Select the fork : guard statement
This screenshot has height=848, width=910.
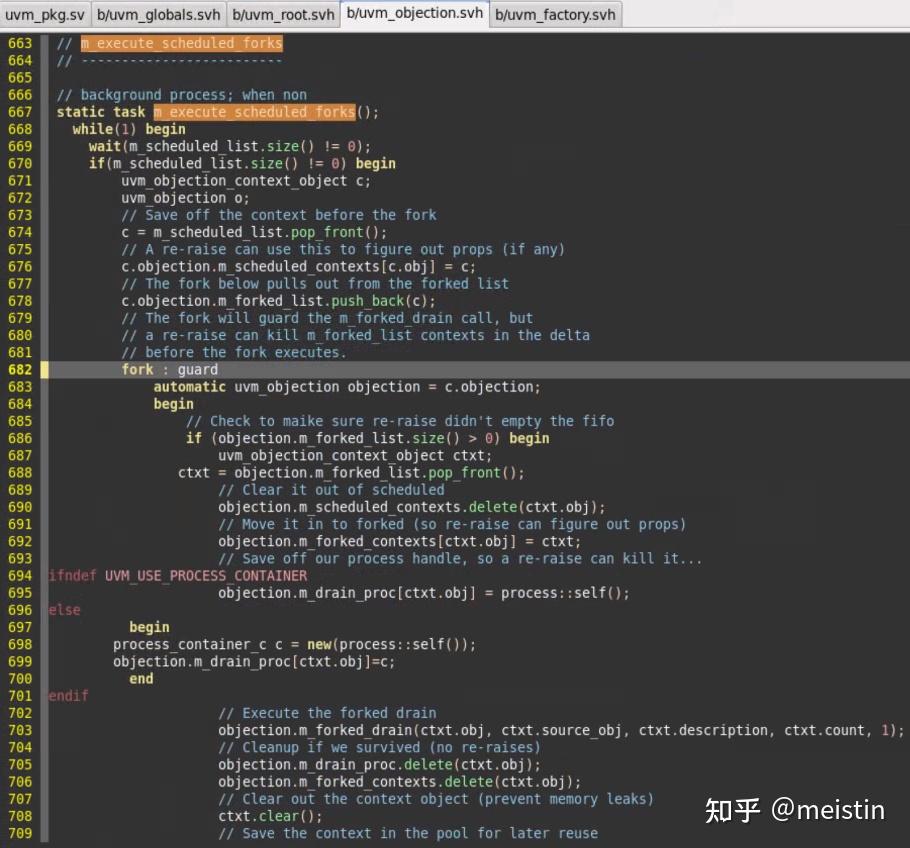[x=170, y=369]
